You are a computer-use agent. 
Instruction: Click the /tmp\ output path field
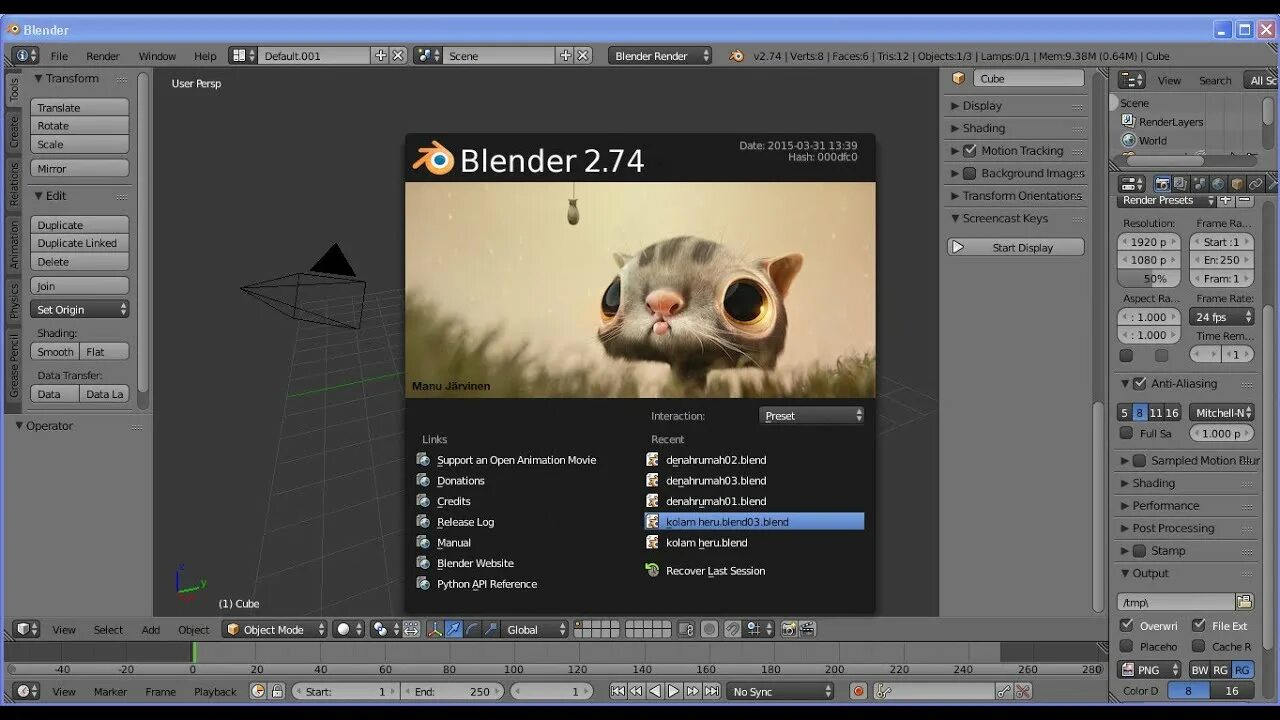click(1175, 602)
